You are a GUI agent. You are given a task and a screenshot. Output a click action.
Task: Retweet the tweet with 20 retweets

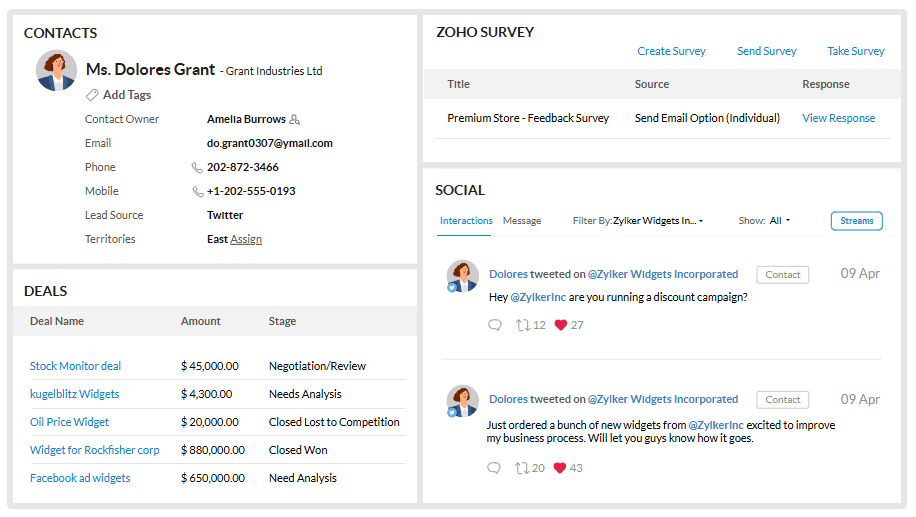[x=522, y=468]
